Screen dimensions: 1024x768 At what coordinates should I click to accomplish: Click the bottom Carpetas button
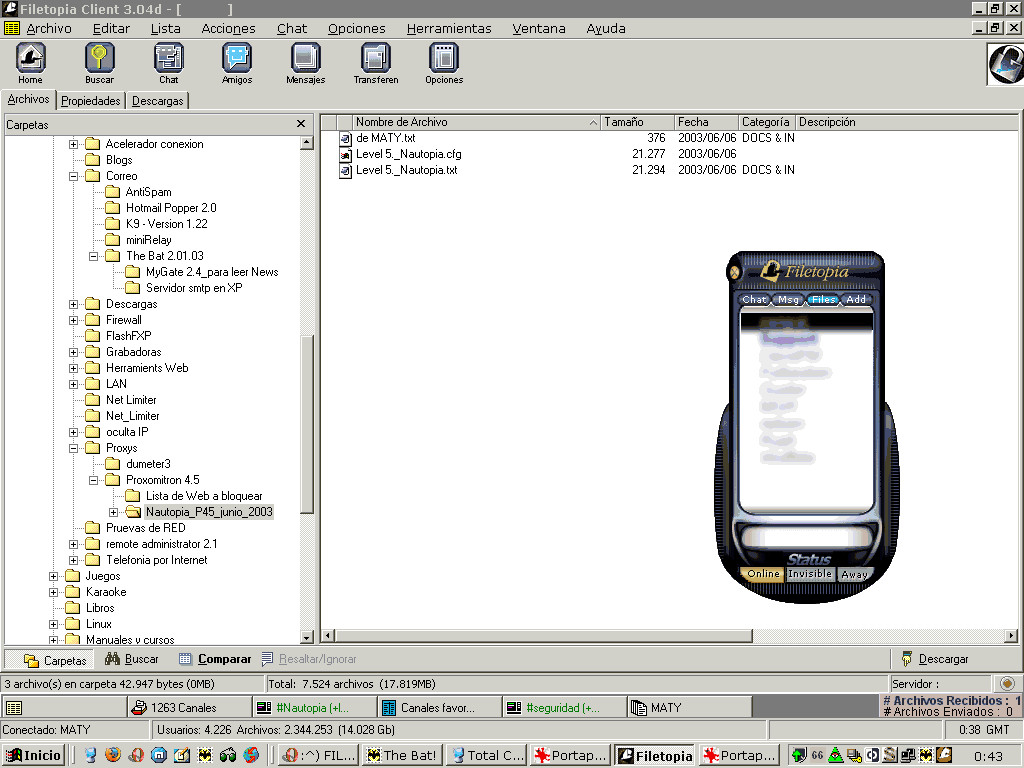pos(50,660)
